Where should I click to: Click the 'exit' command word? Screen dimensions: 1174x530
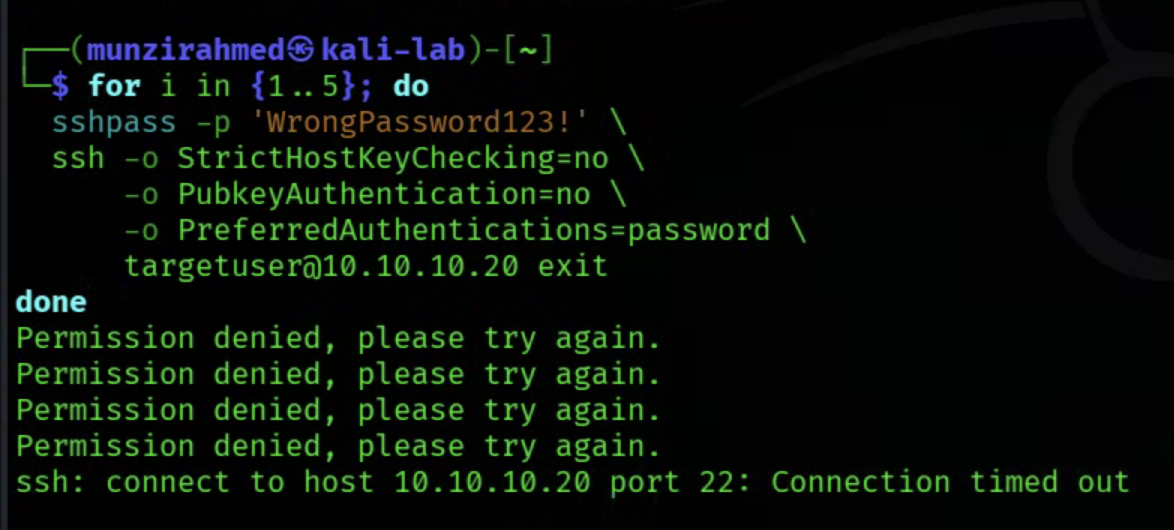(x=573, y=266)
